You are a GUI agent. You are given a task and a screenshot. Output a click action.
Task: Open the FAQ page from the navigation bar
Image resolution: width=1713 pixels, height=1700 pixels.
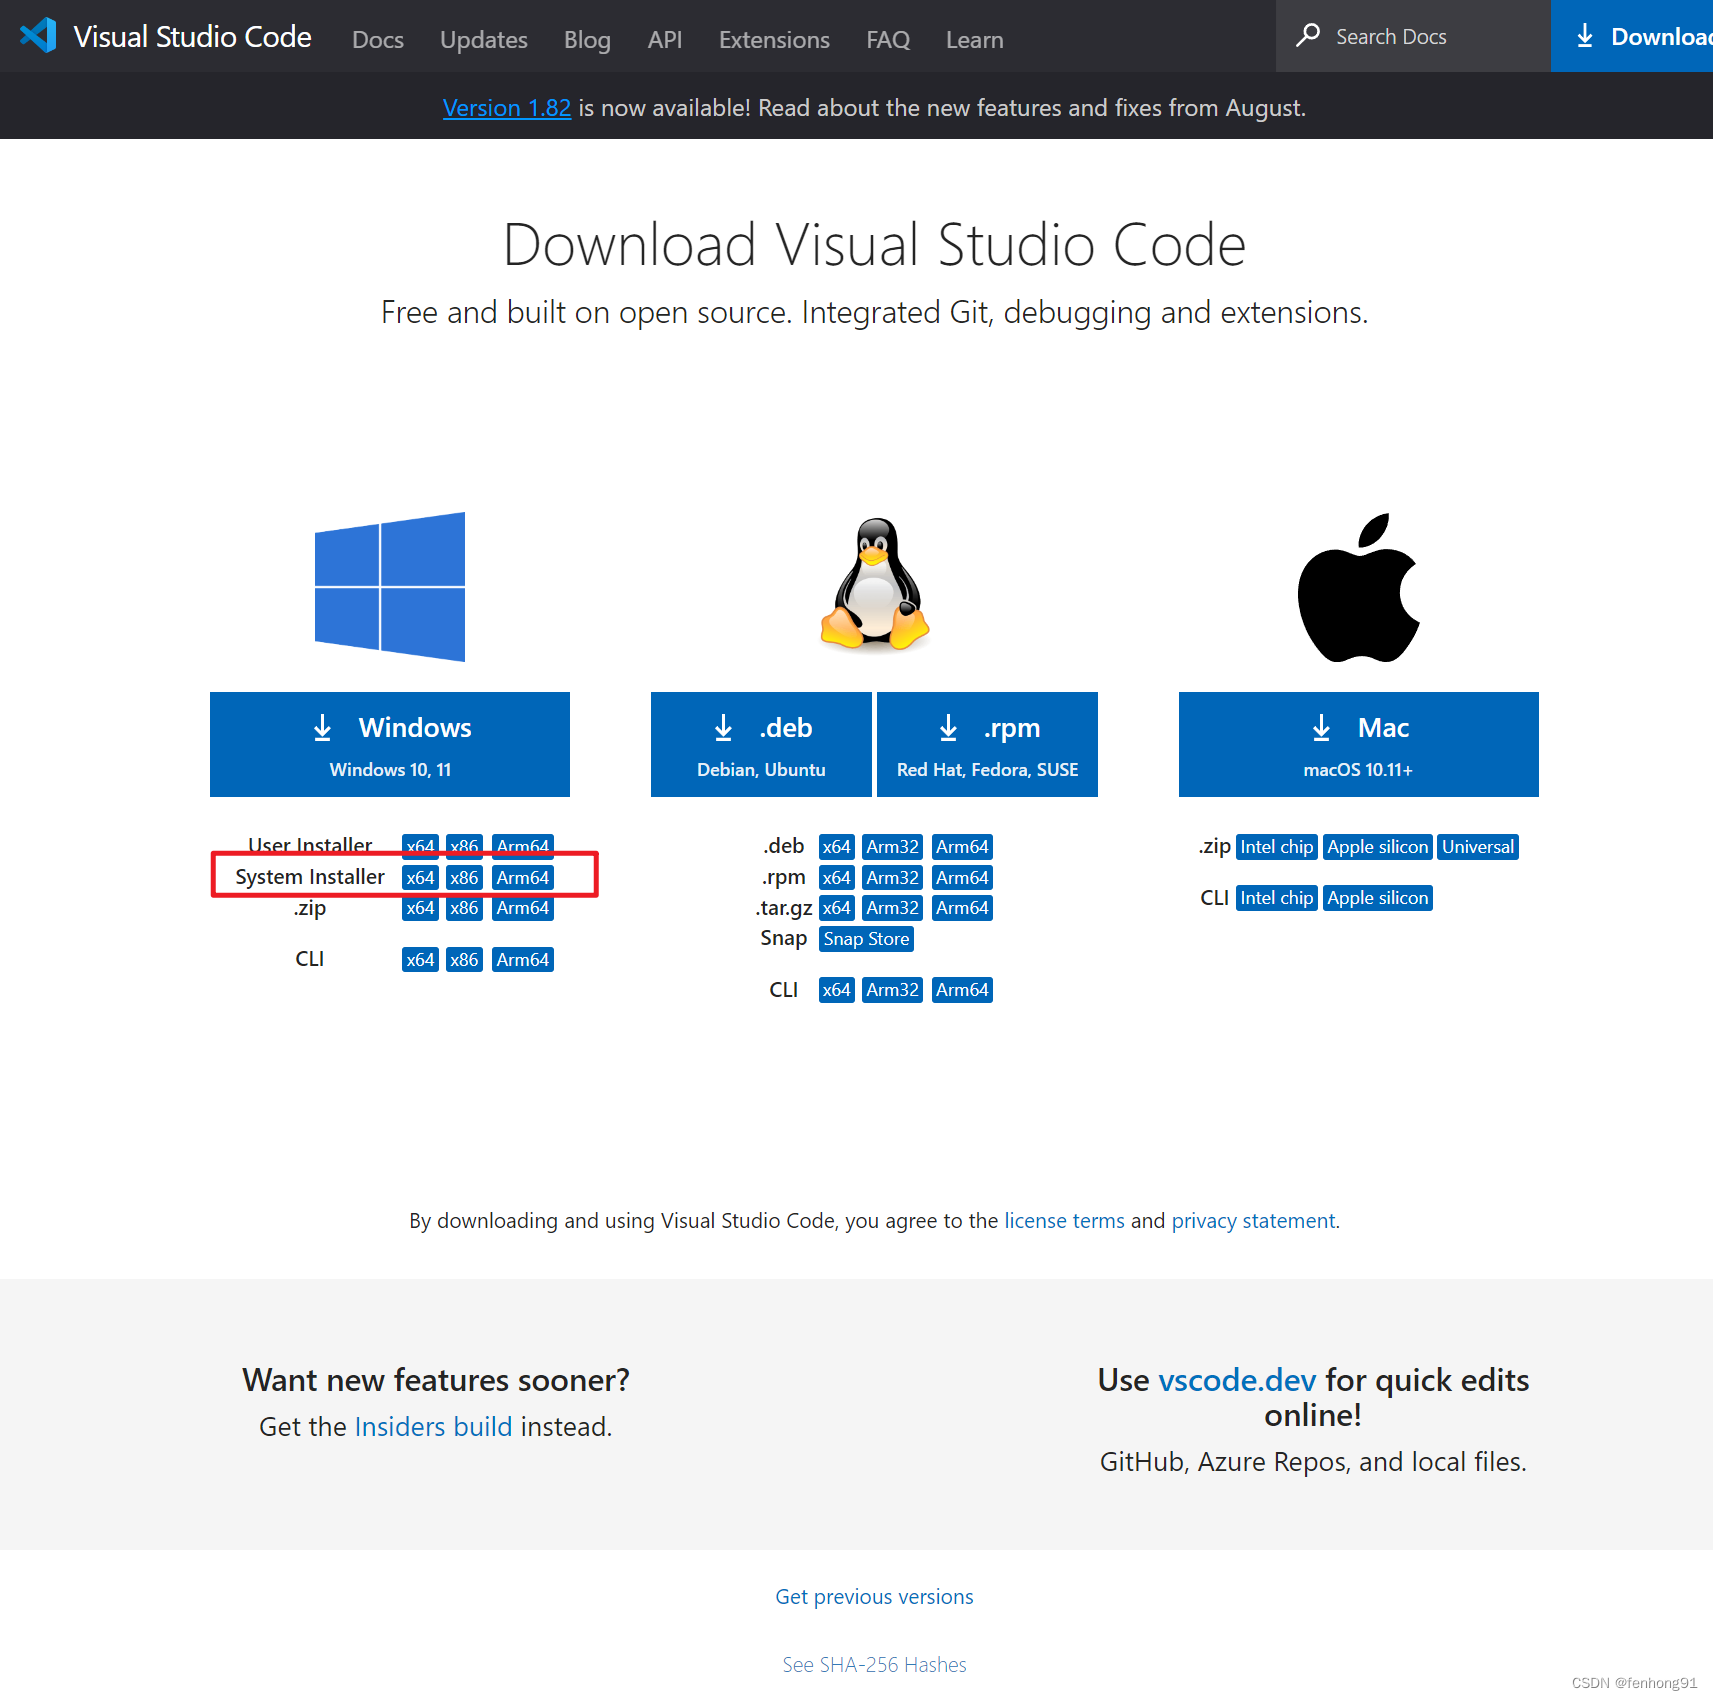(x=887, y=40)
